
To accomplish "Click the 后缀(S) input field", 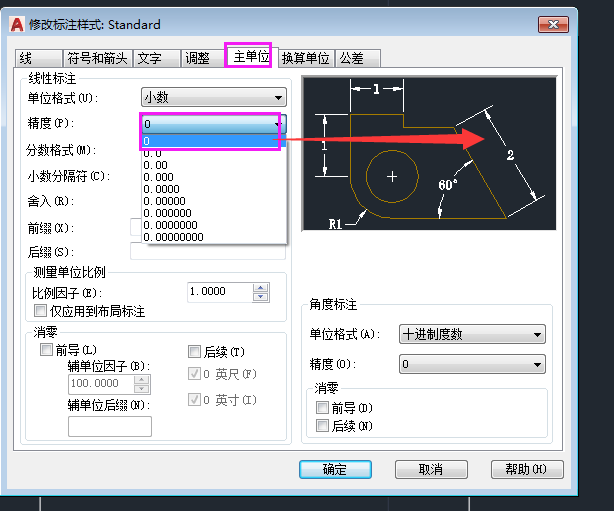I will point(208,251).
